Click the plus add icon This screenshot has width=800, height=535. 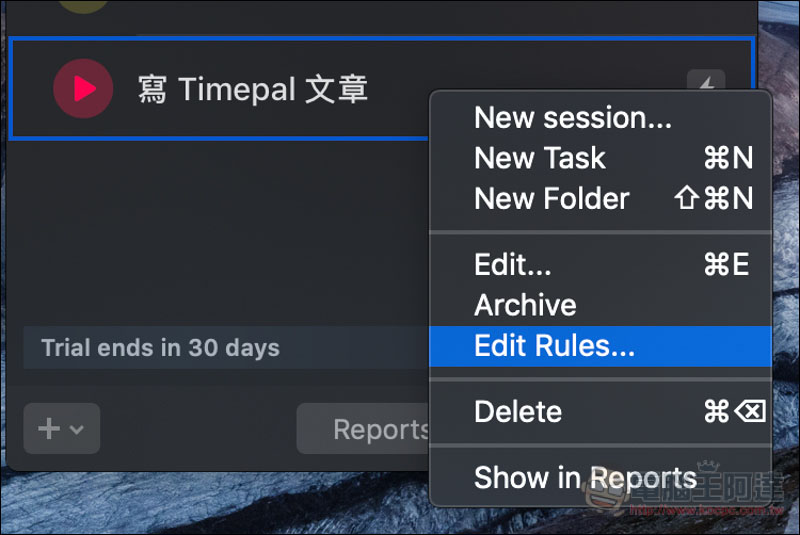click(x=49, y=428)
